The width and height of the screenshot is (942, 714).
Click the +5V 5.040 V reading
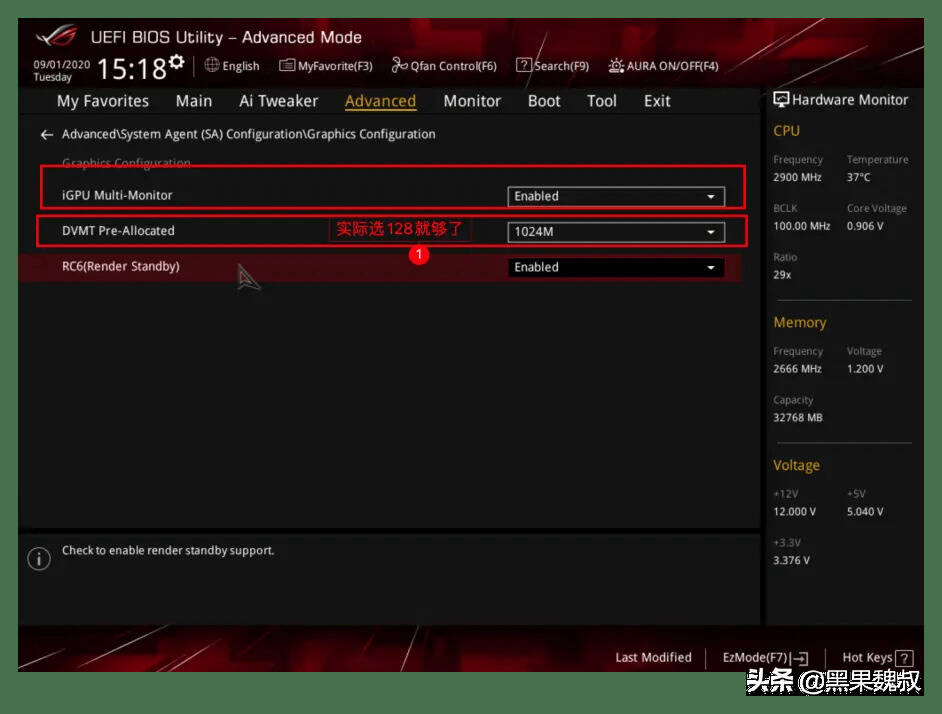865,511
